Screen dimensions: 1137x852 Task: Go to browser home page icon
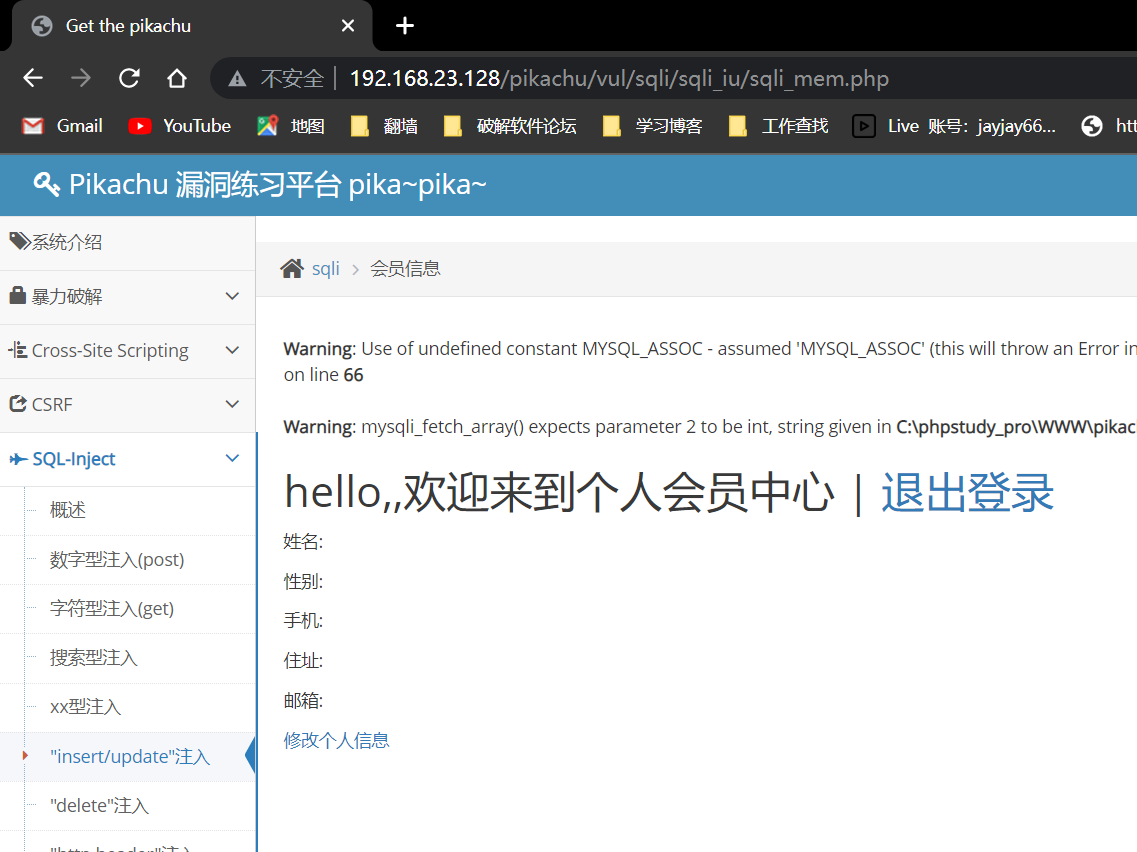[177, 78]
